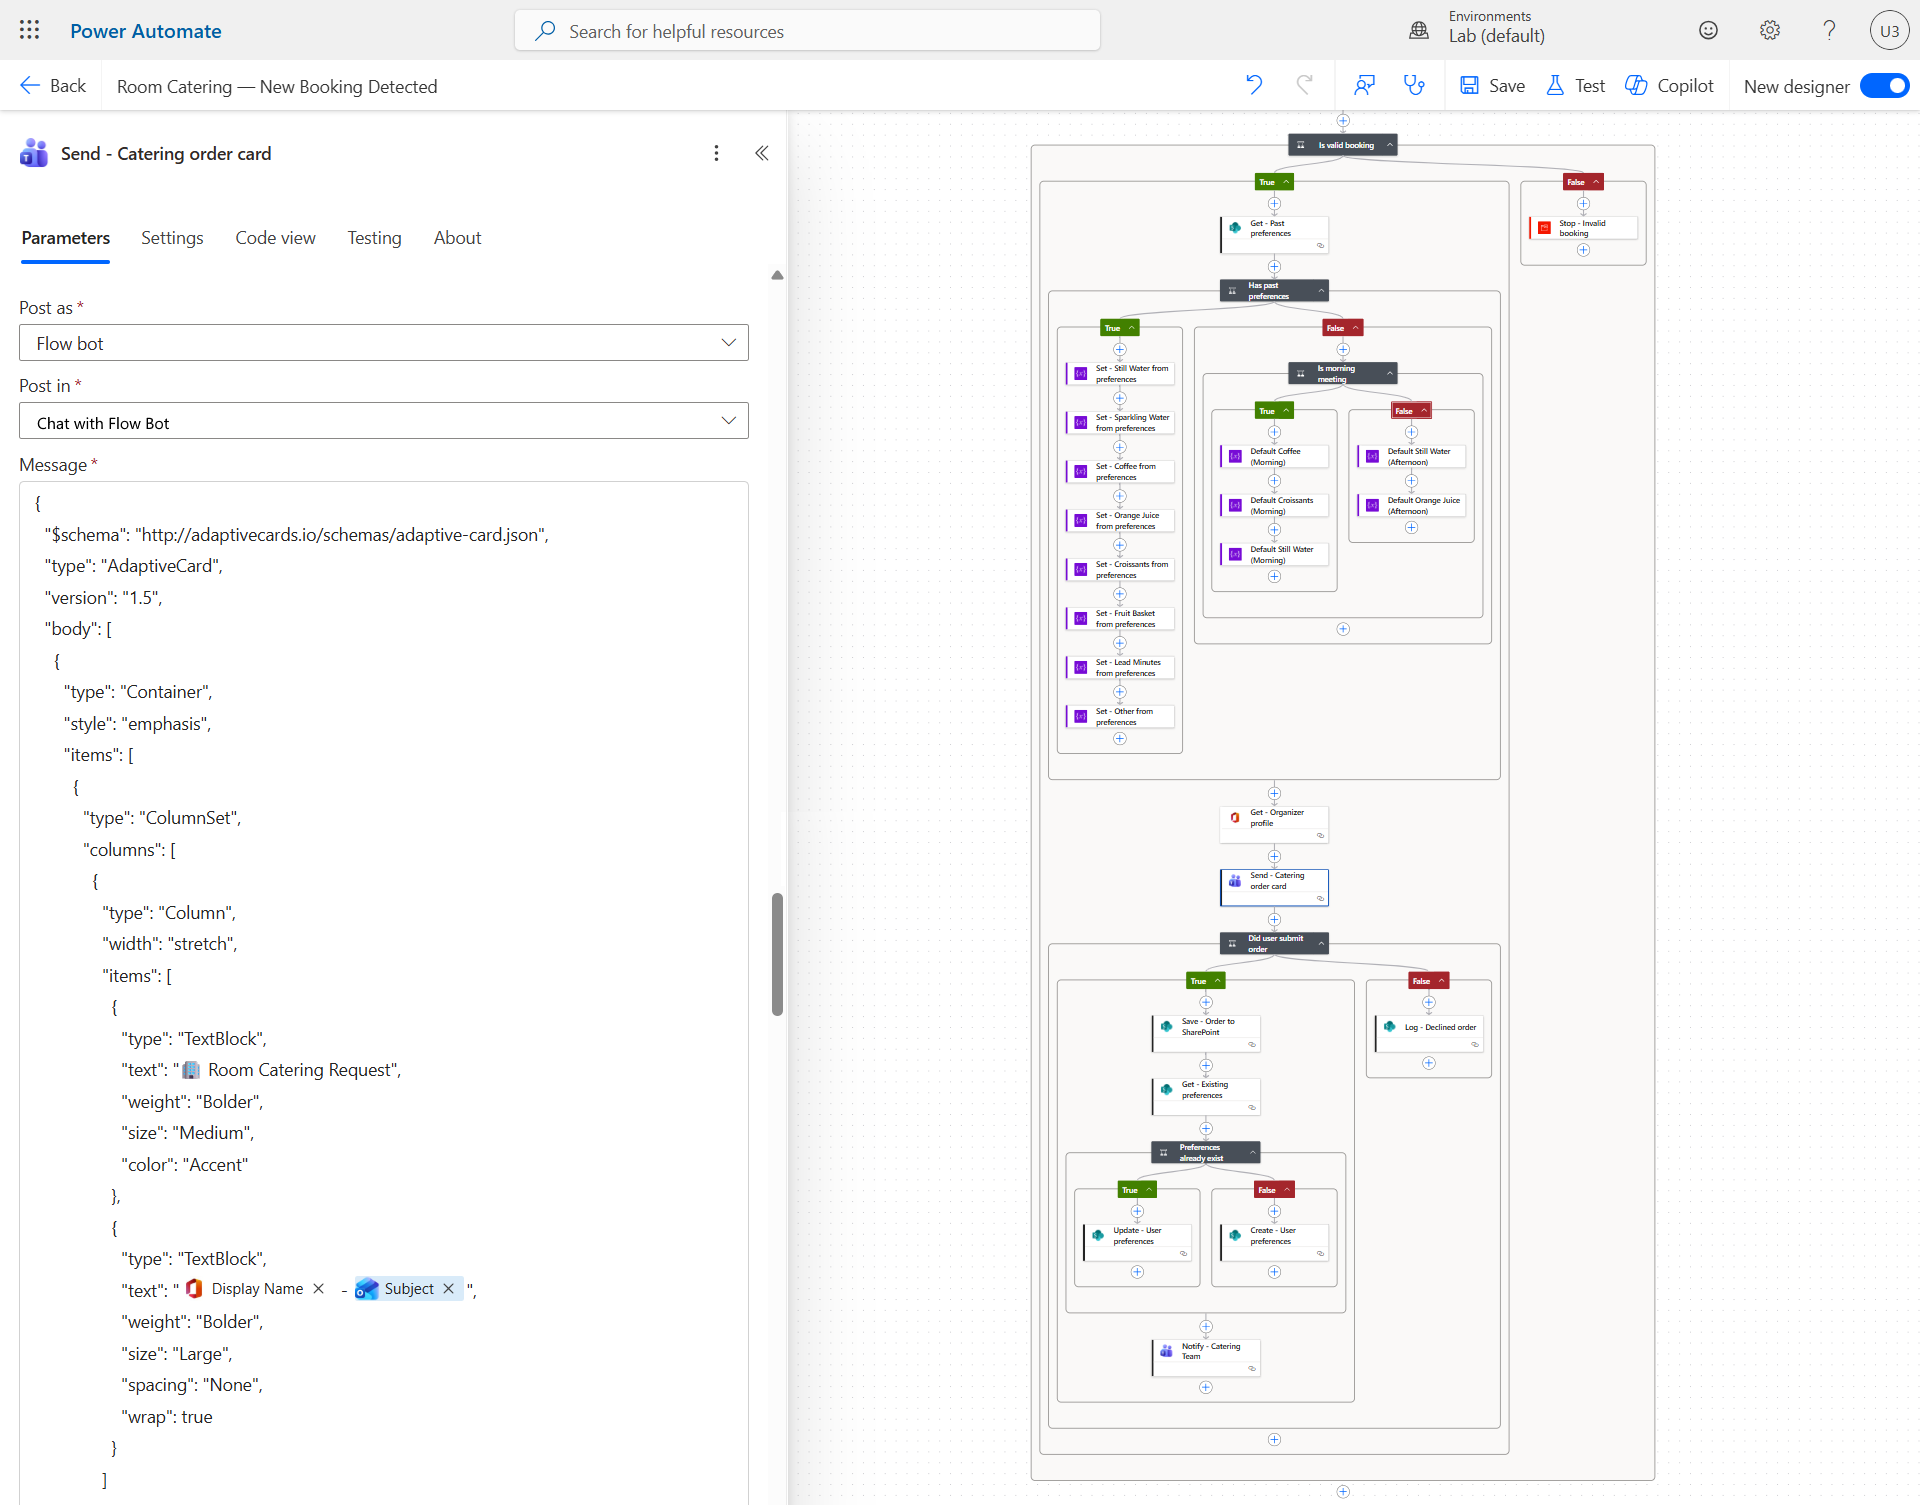Redo the last change

coord(1304,85)
